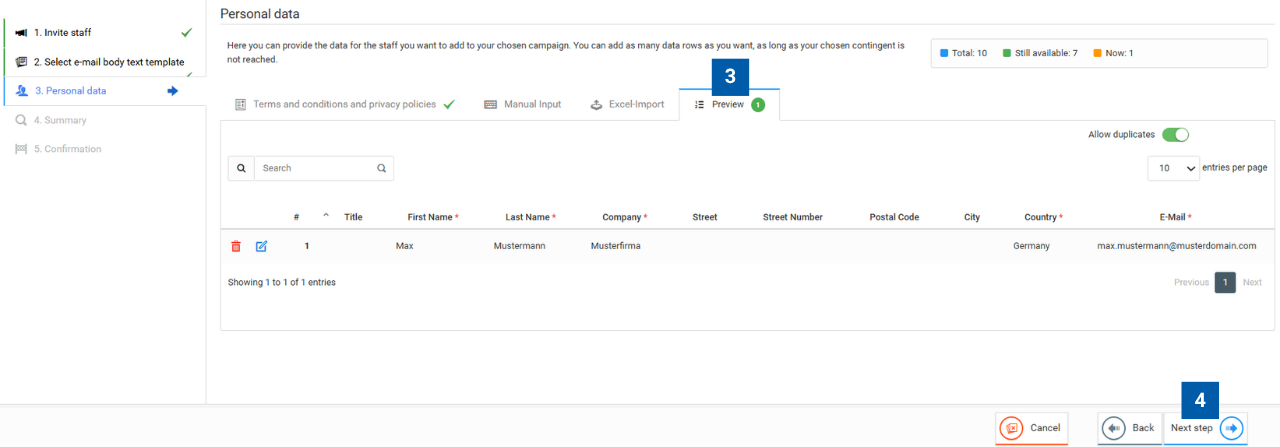Click the green check on Terms and conditions tab
This screenshot has width=1280, height=447.
click(449, 104)
